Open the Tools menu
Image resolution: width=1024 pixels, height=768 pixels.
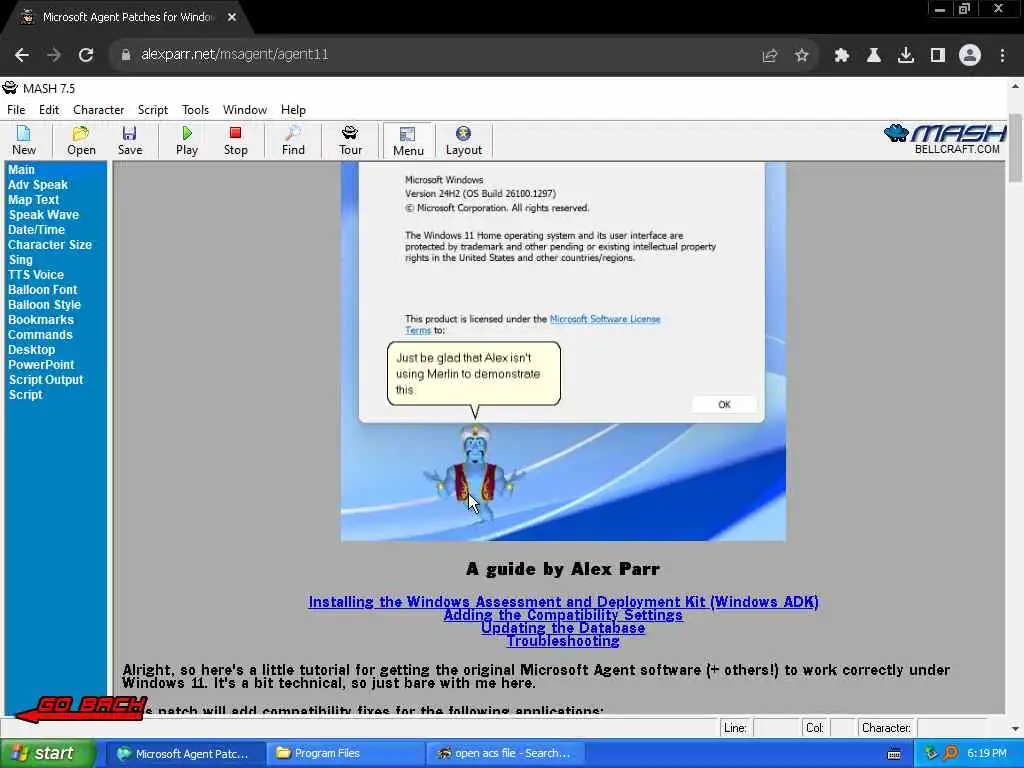pos(195,110)
